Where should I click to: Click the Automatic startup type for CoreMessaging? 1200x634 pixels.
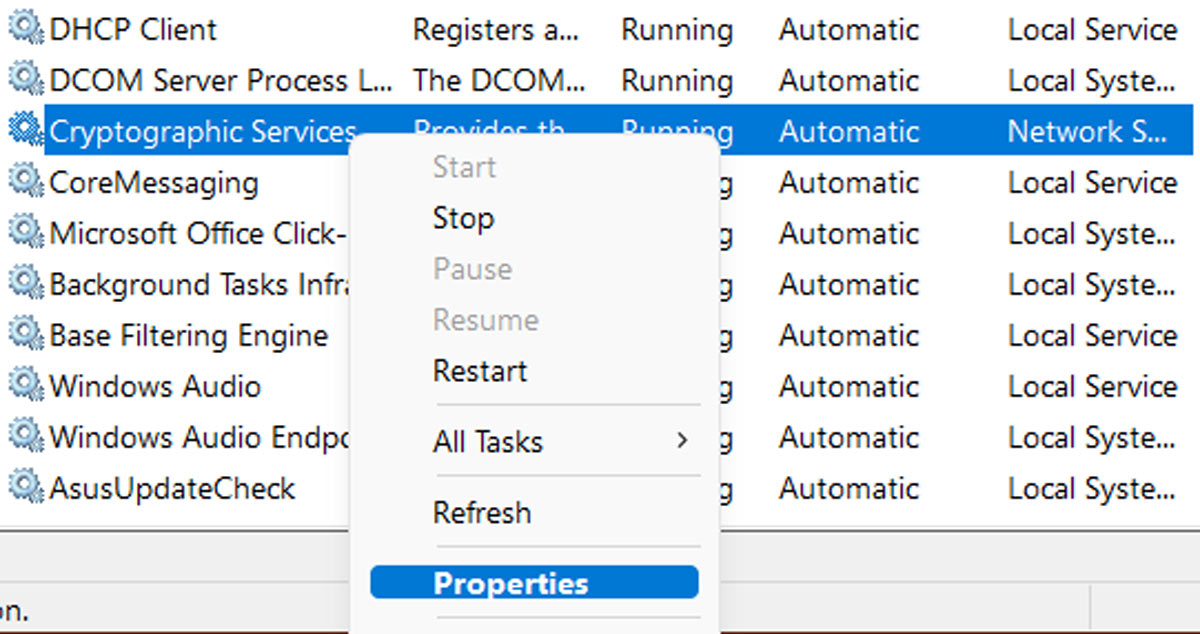[848, 182]
